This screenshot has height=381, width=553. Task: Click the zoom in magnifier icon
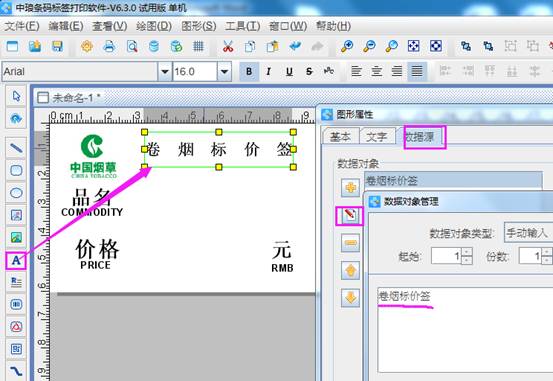(x=347, y=47)
